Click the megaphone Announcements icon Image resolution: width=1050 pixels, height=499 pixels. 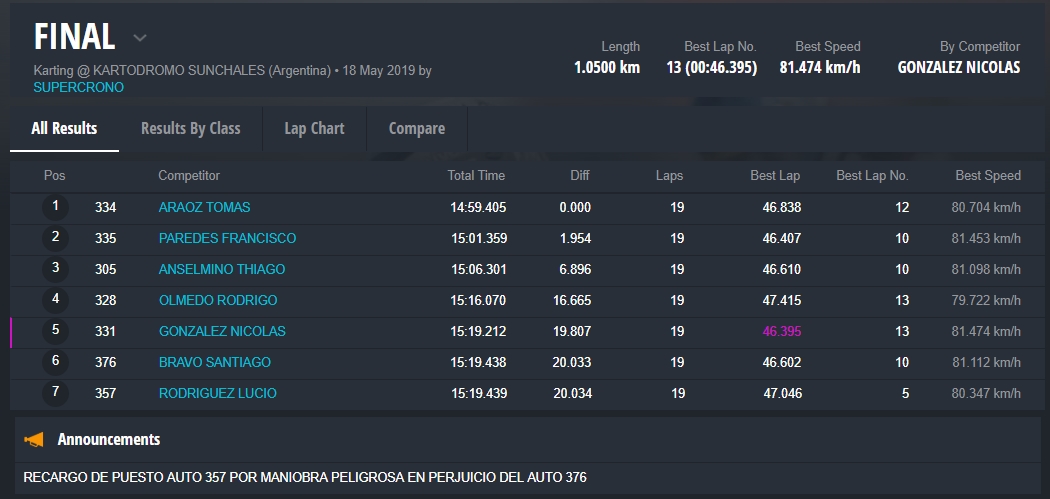click(x=35, y=439)
